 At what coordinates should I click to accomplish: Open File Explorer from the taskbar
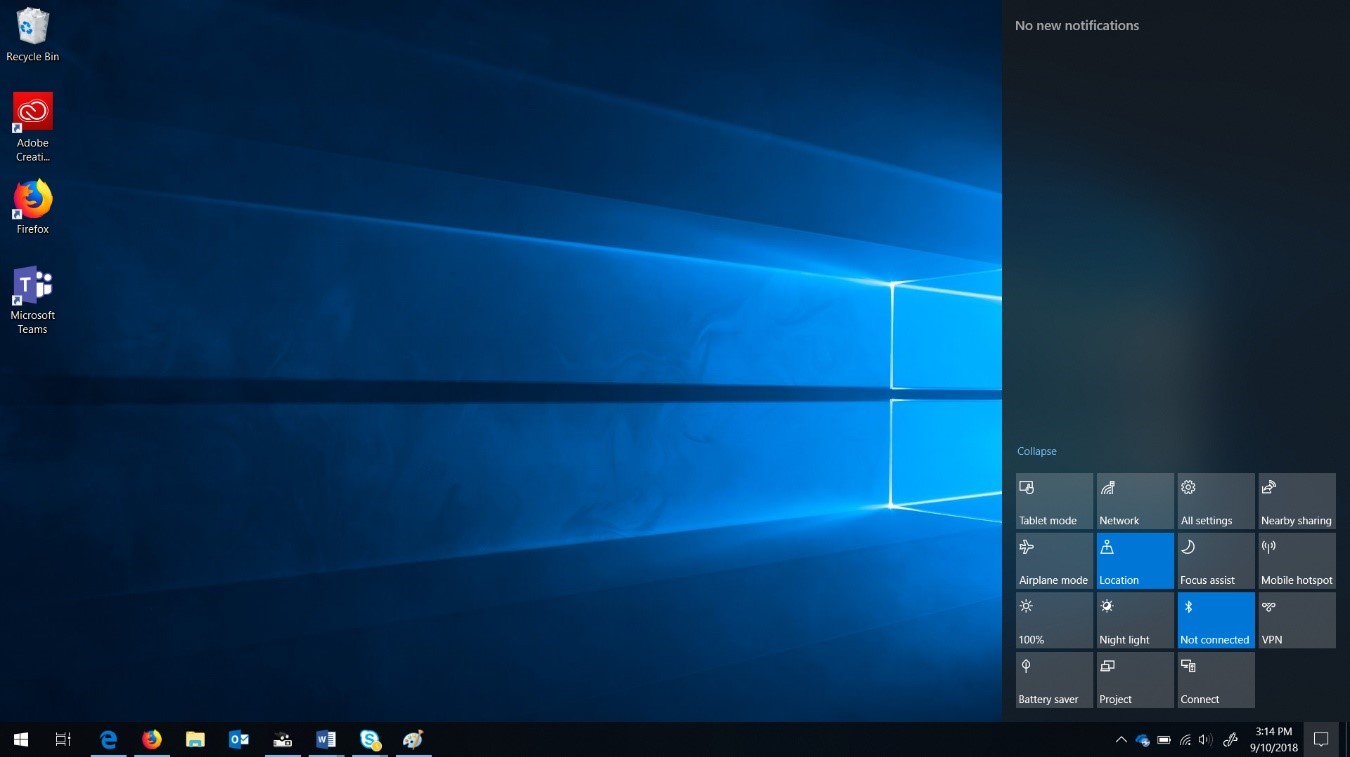tap(195, 740)
